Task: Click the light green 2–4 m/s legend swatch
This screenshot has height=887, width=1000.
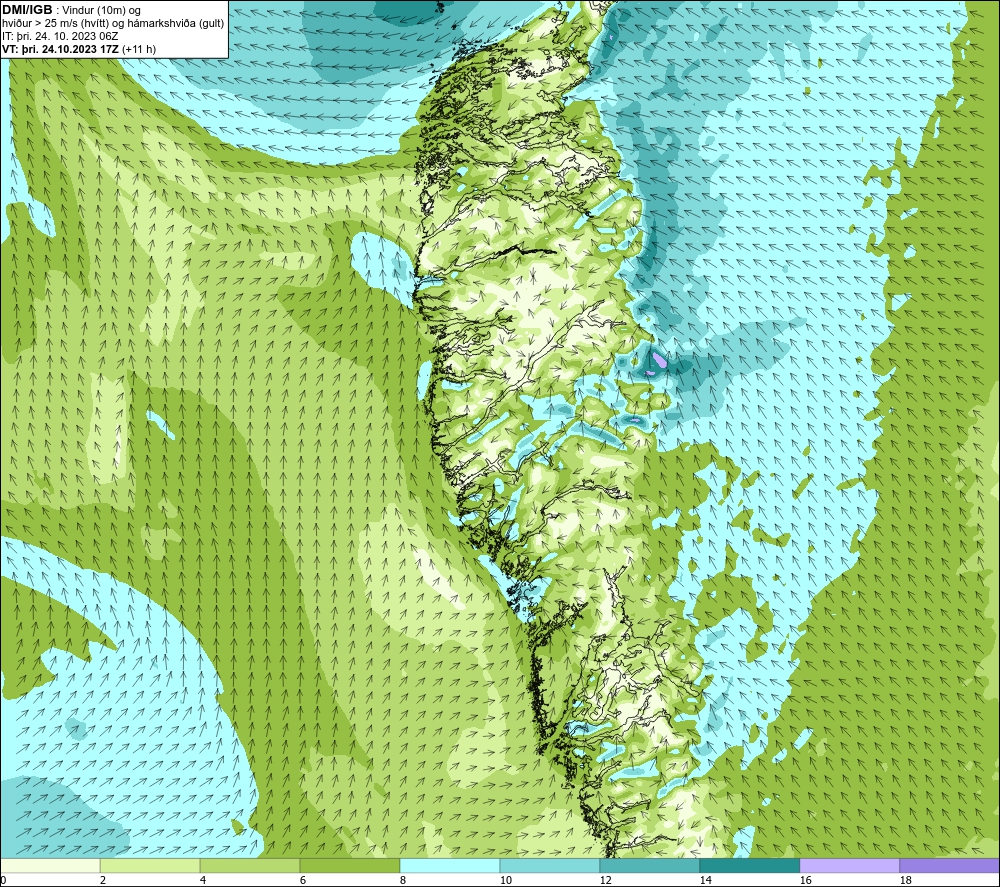Action: 150,865
